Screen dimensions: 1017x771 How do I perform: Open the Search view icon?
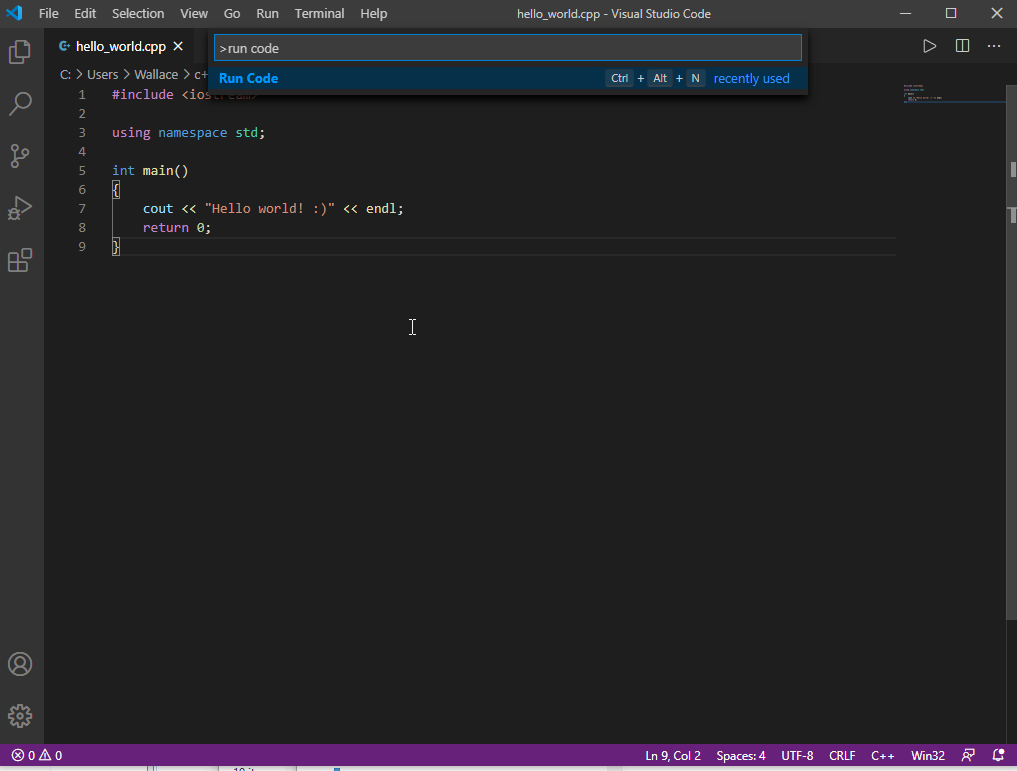point(20,104)
